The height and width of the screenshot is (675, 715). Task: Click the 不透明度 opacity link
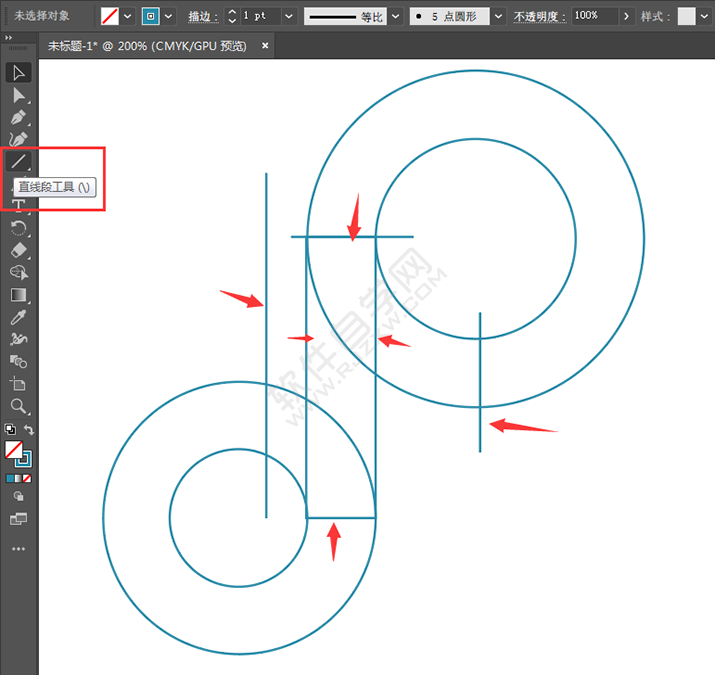(x=540, y=17)
